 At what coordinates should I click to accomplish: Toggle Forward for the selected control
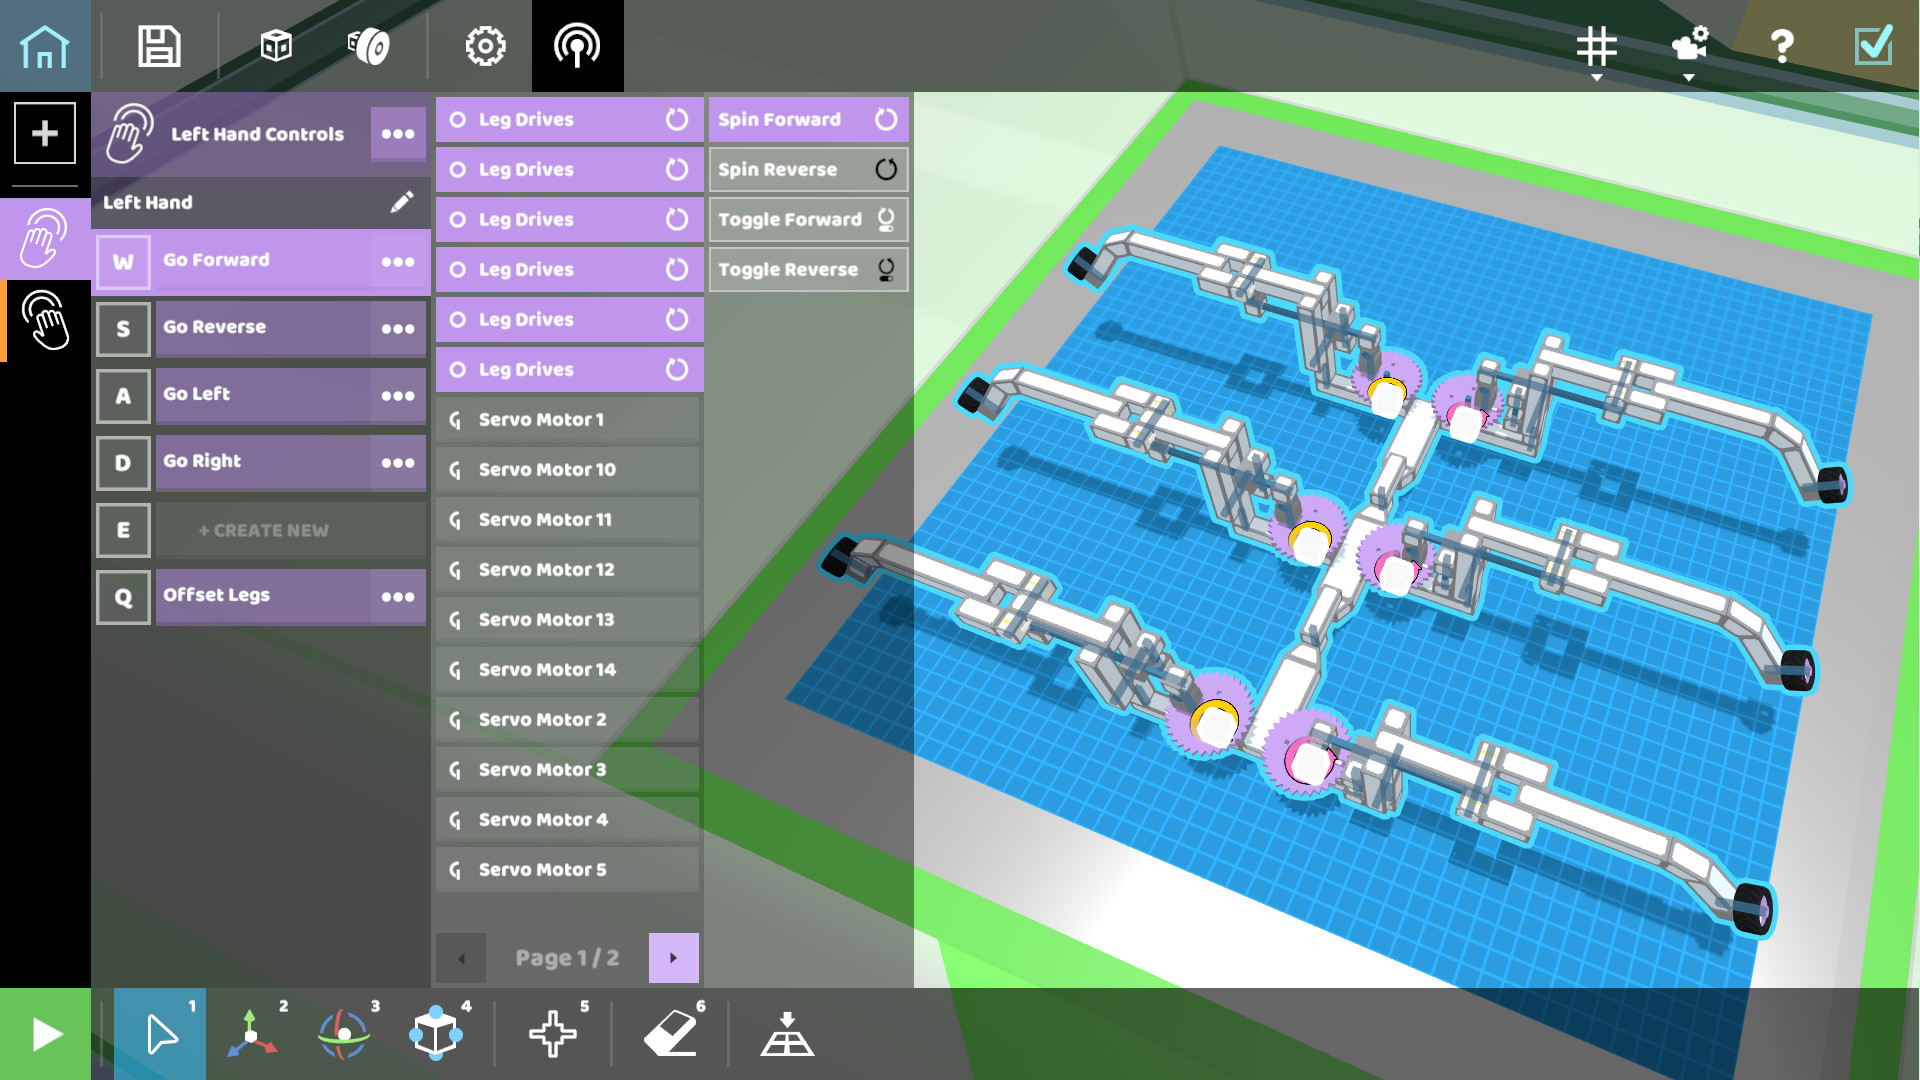808,219
